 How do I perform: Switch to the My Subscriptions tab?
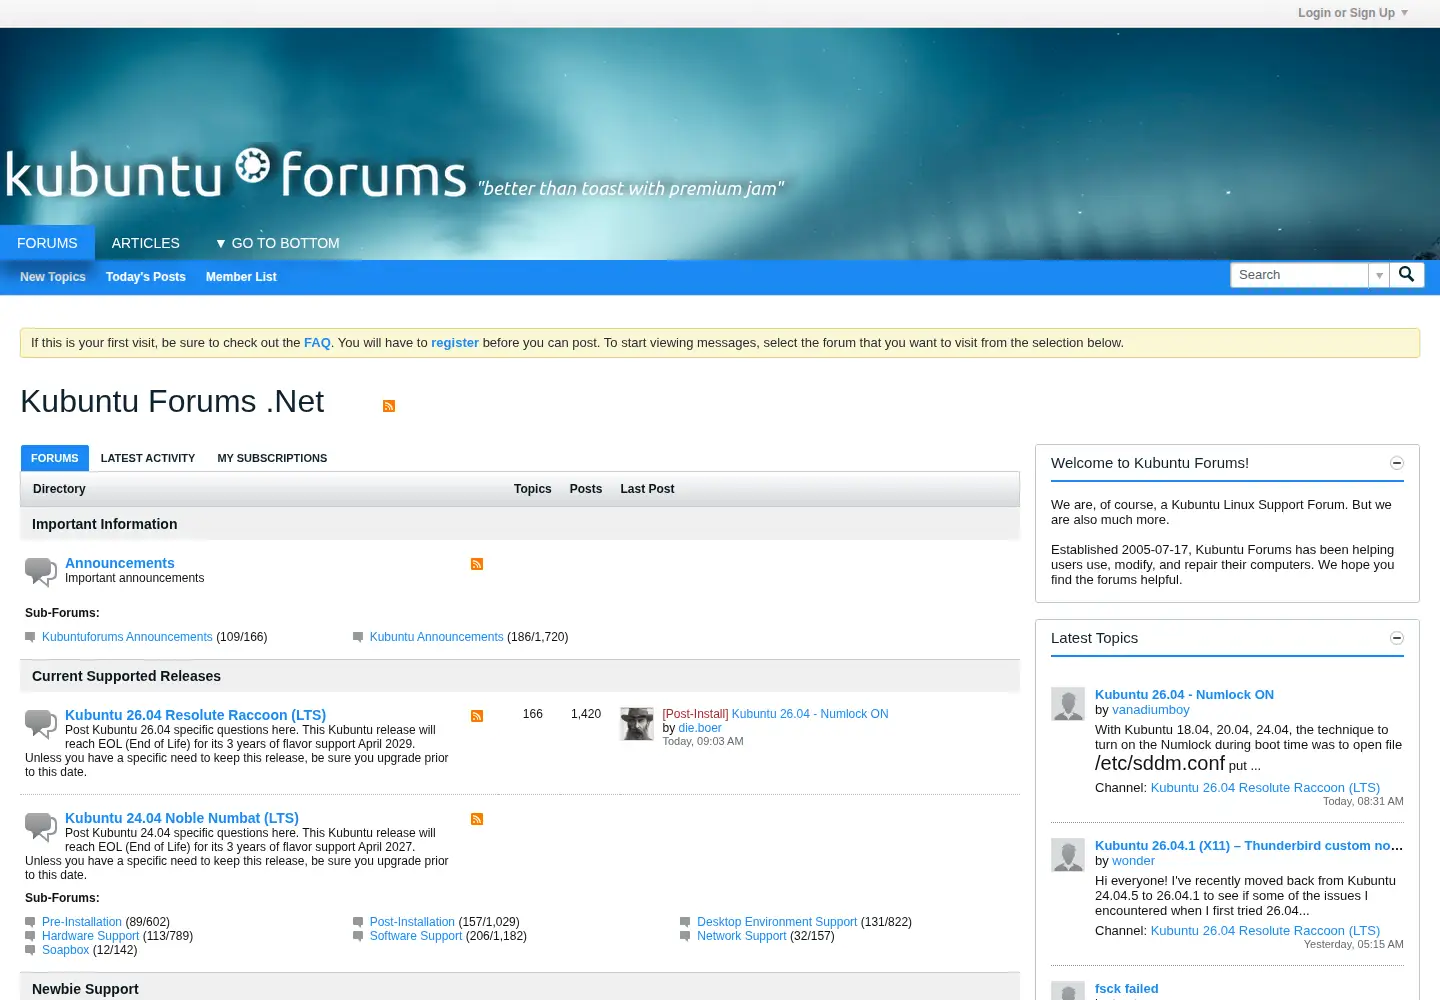(x=272, y=458)
